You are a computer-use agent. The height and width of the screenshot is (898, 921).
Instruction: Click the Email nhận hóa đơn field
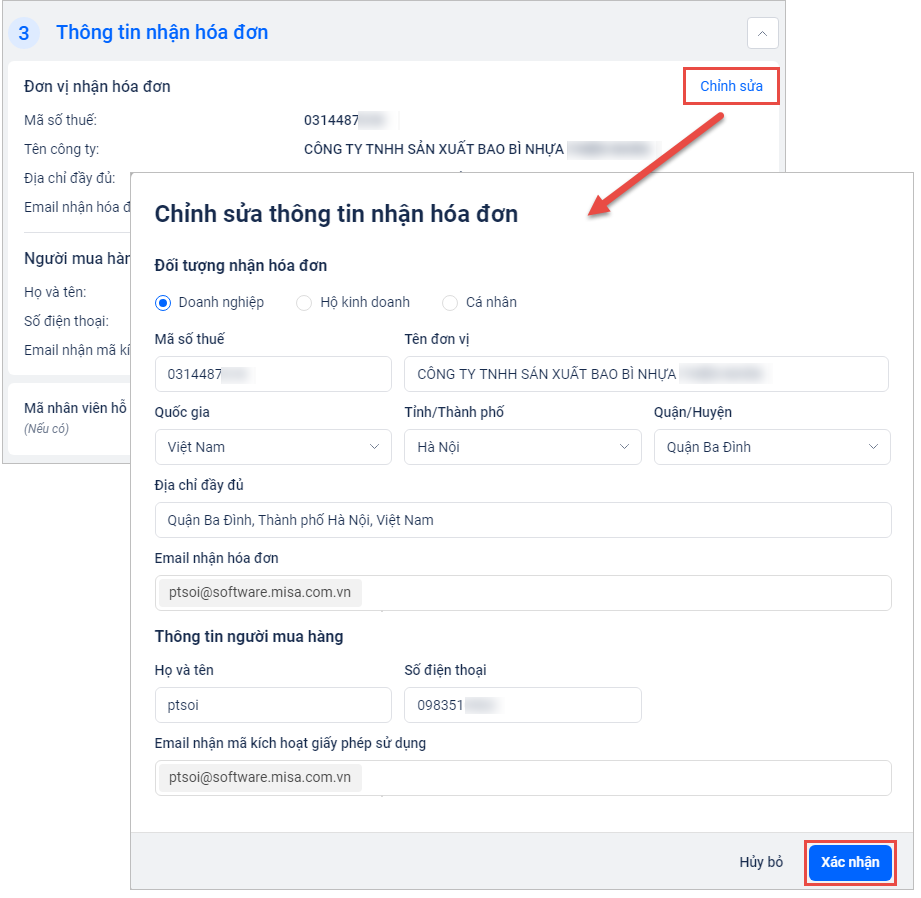pos(620,592)
